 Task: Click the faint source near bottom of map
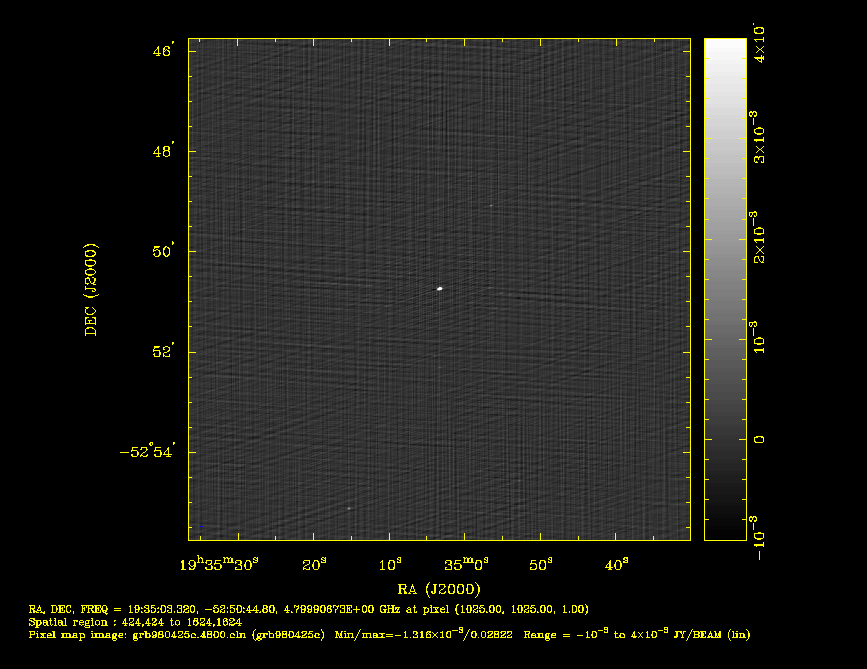point(349,508)
